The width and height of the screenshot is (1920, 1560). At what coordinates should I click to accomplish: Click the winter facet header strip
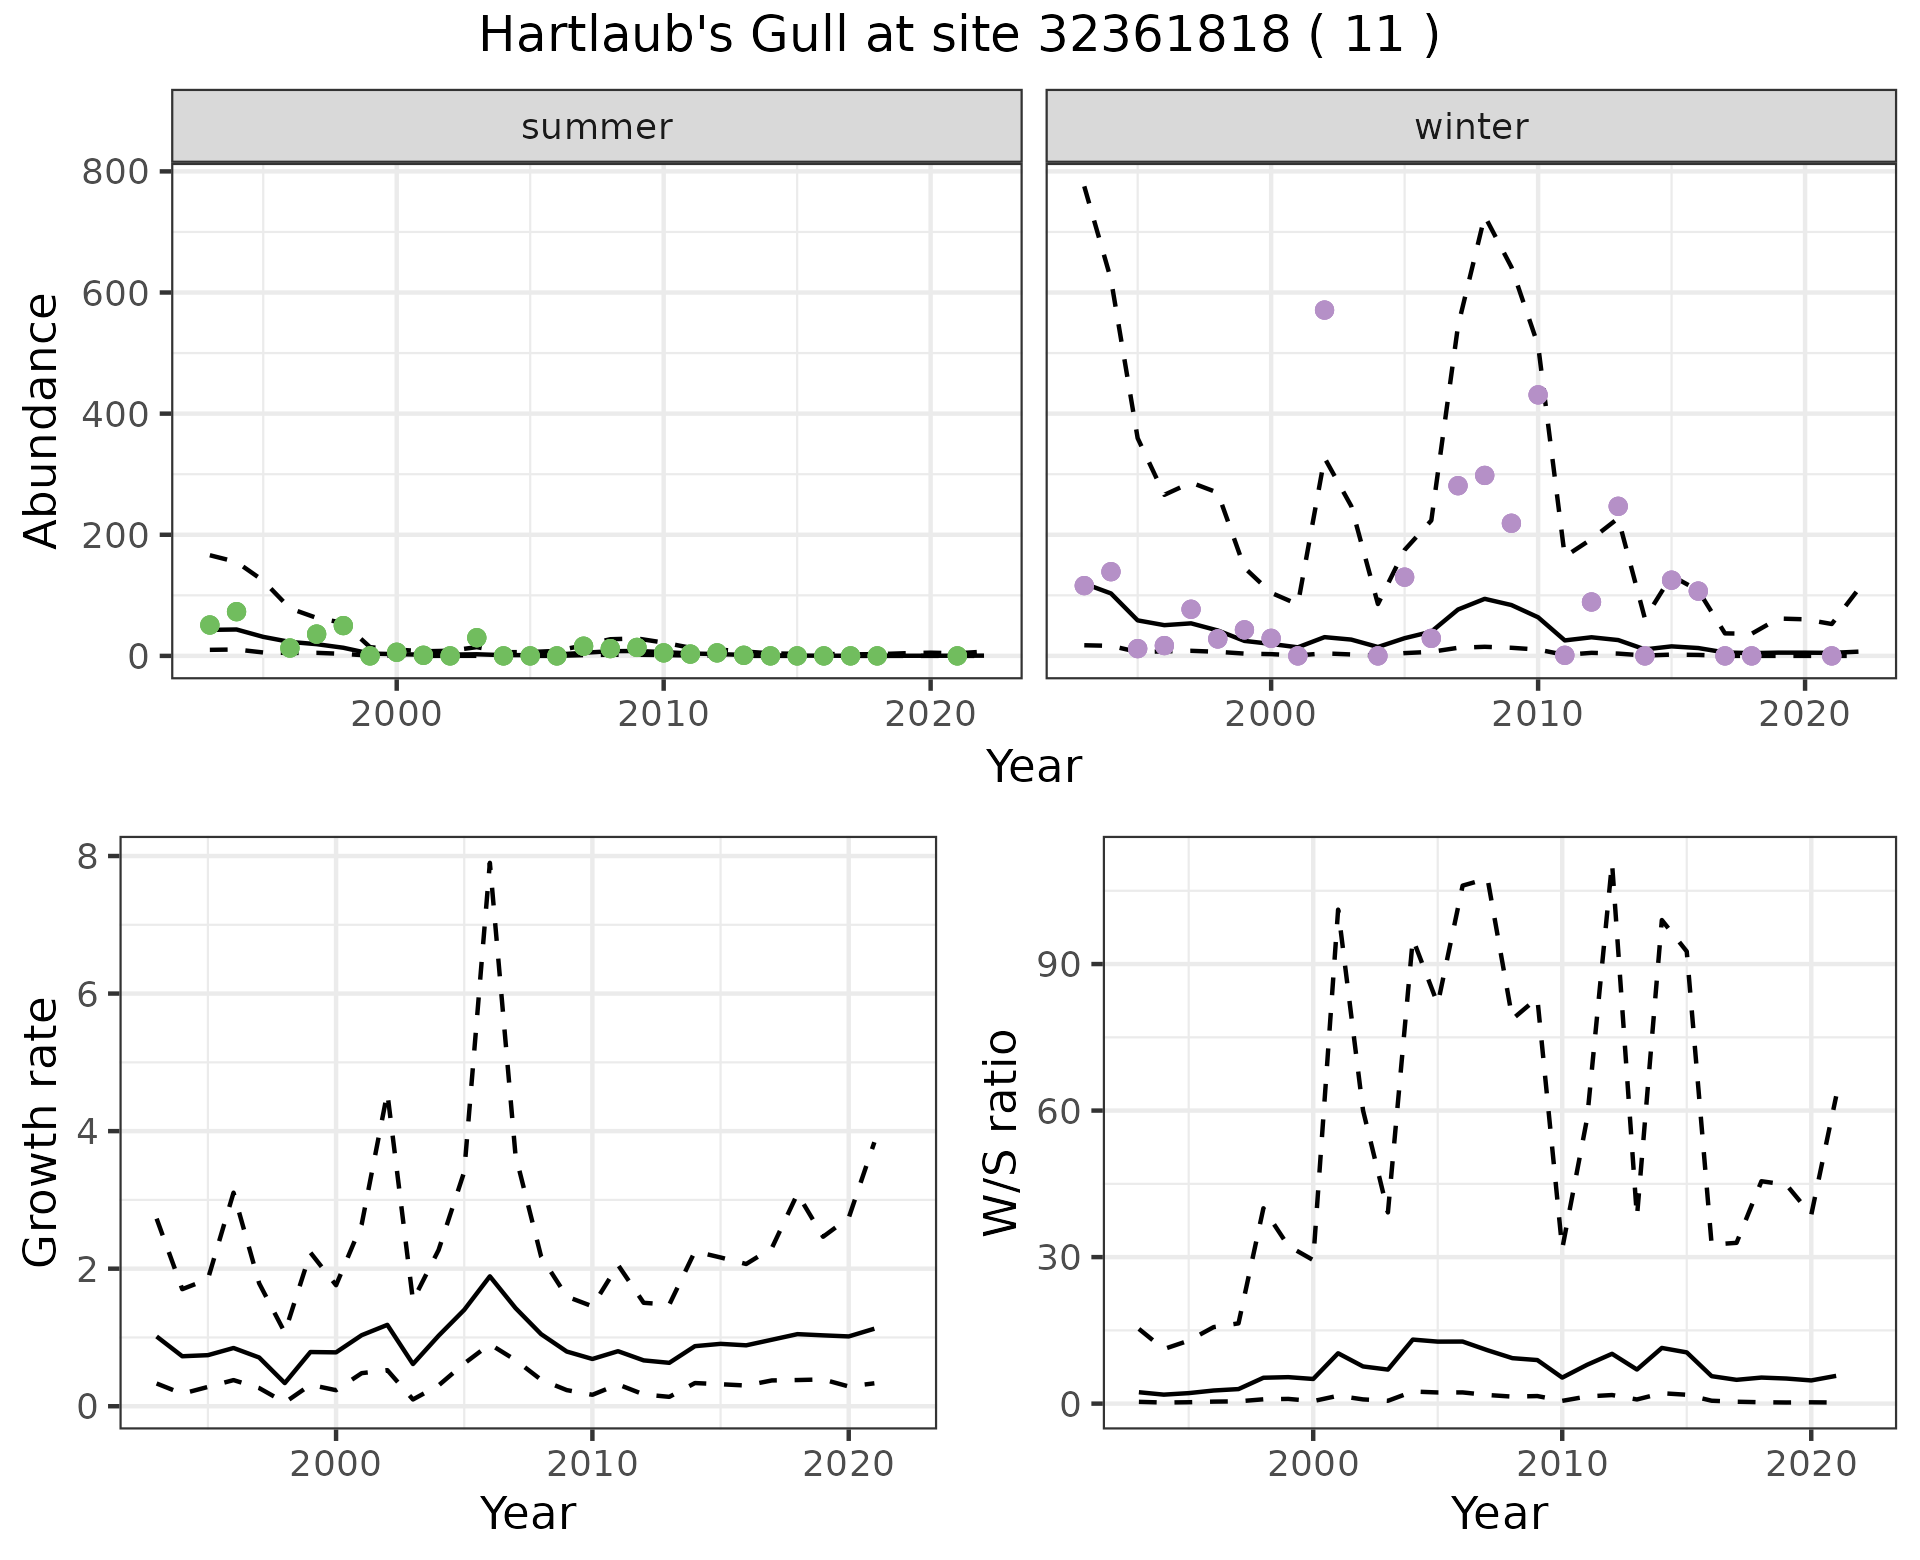(x=1470, y=127)
